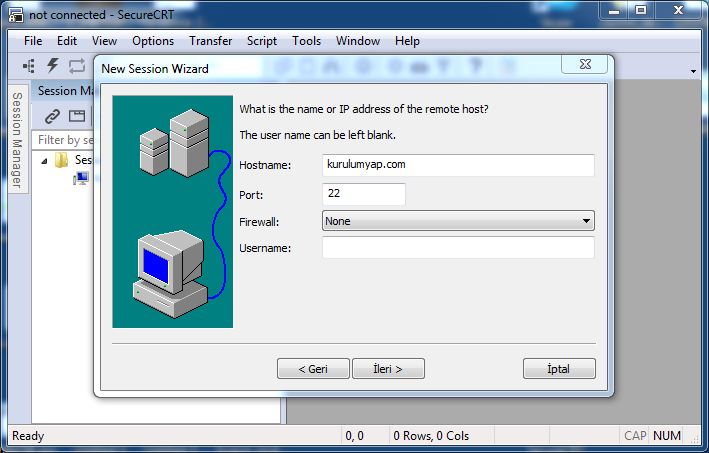The width and height of the screenshot is (709, 453).
Task: Maximize the SecureCRT window
Action: (x=641, y=11)
